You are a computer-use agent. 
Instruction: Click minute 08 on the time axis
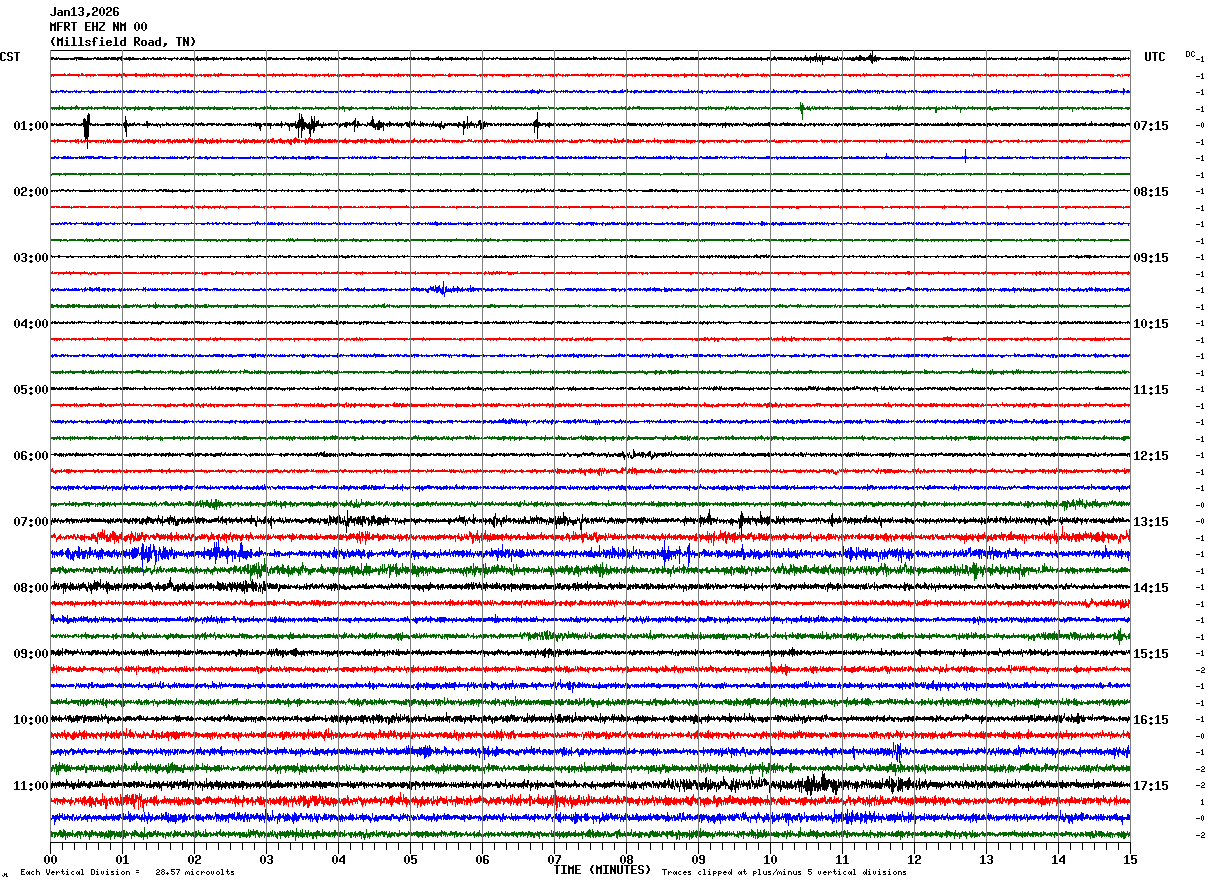[x=626, y=859]
